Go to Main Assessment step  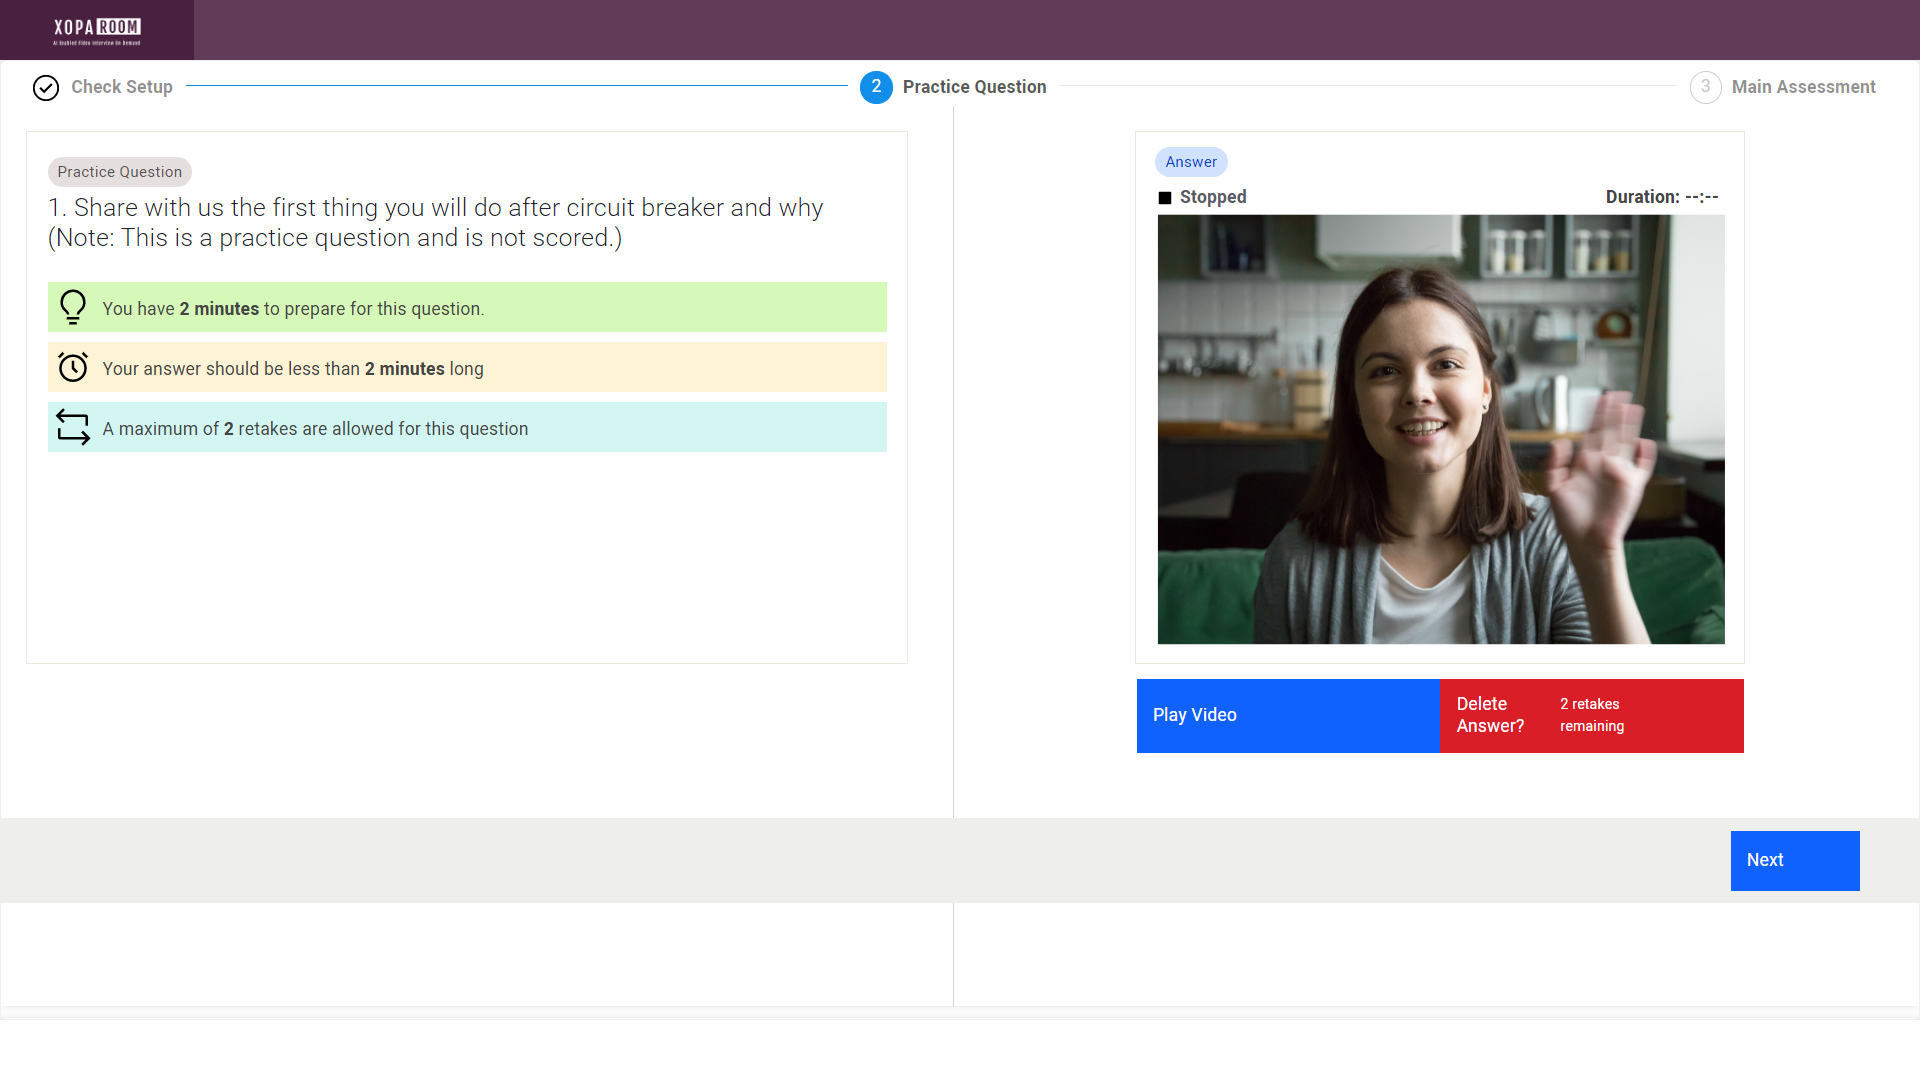[1803, 87]
